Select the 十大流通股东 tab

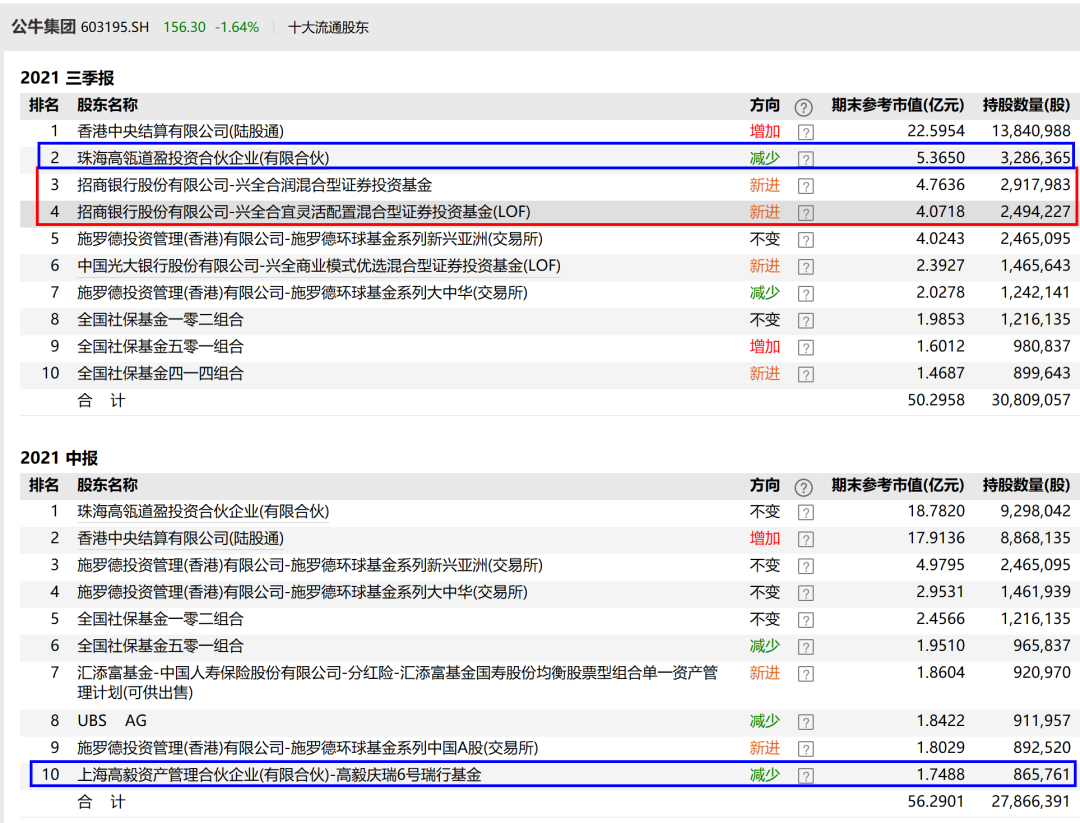click(x=328, y=28)
